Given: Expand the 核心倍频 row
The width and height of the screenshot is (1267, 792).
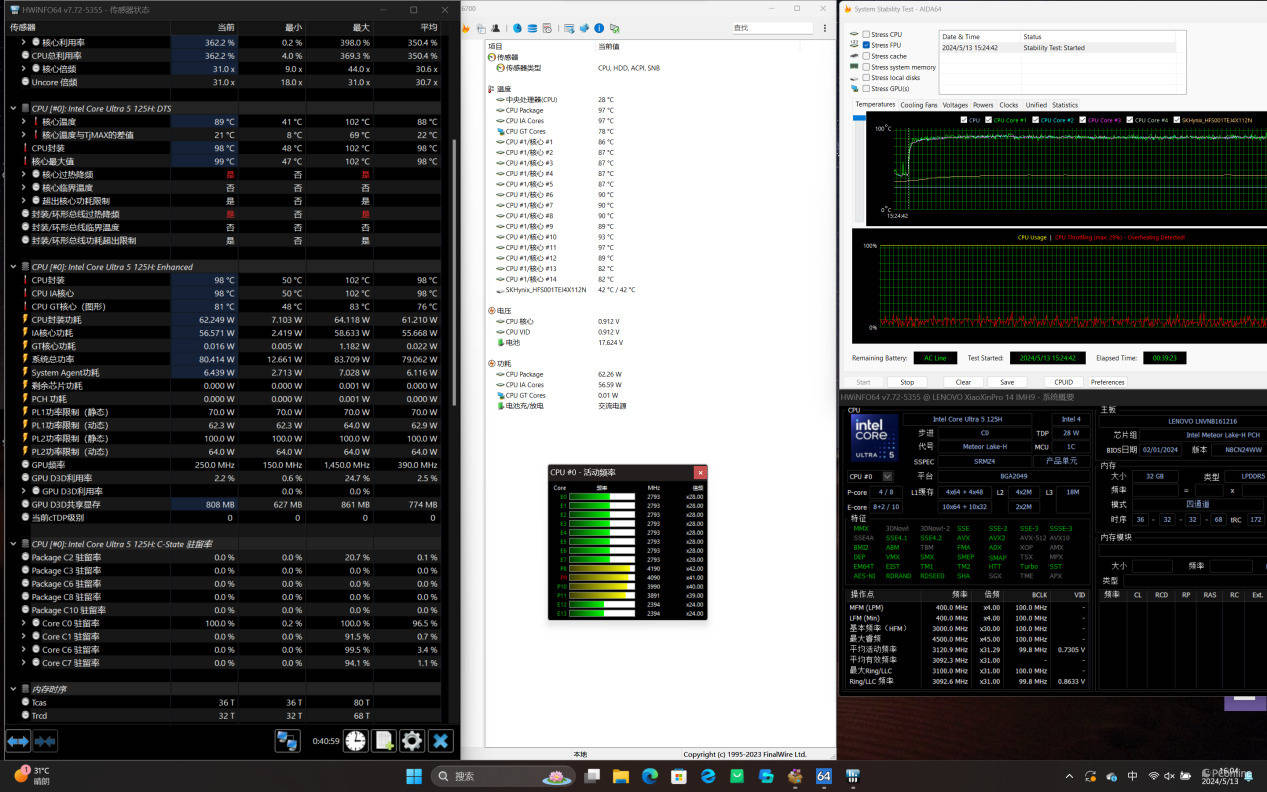Looking at the screenshot, I should point(24,69).
